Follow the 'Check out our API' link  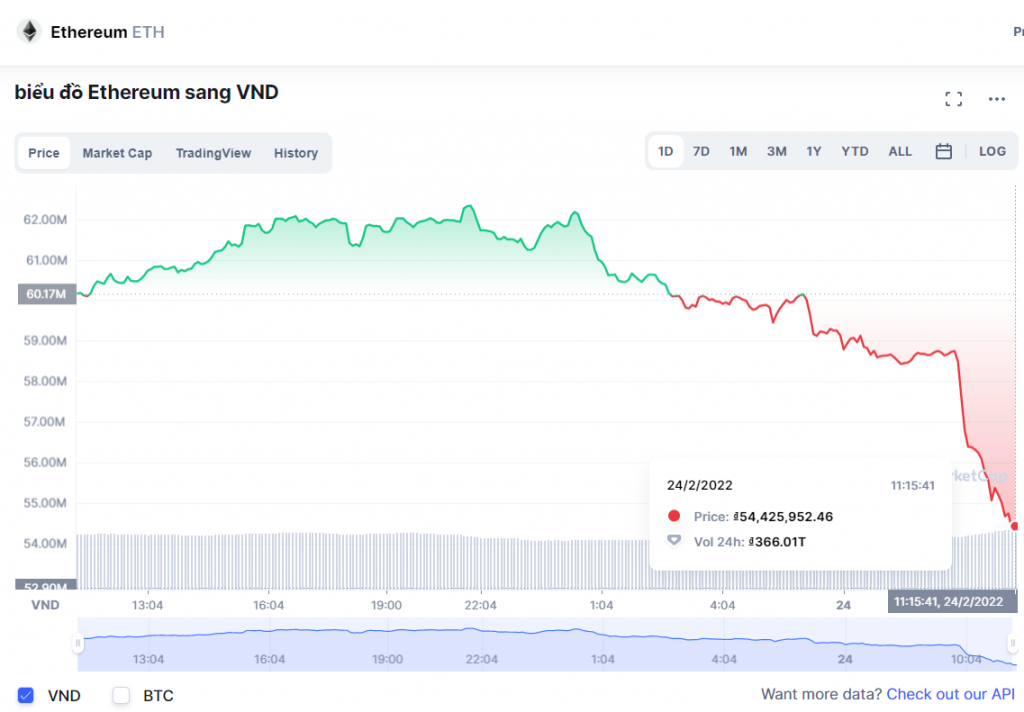tap(950, 694)
